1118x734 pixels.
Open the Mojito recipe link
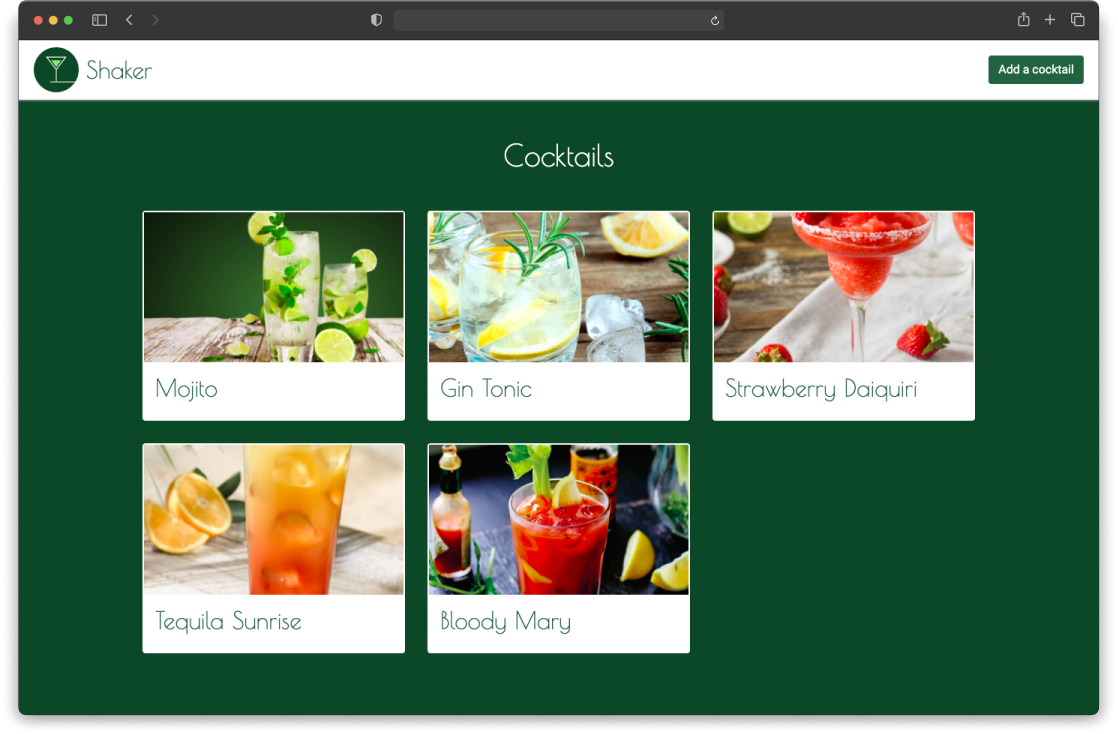[x=185, y=389]
